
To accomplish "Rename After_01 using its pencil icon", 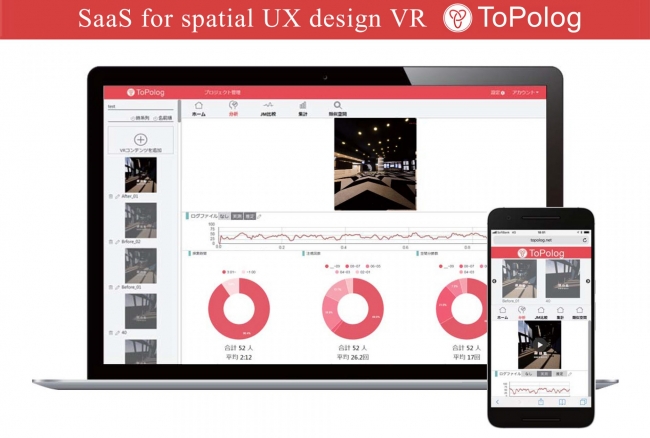I will (x=117, y=196).
